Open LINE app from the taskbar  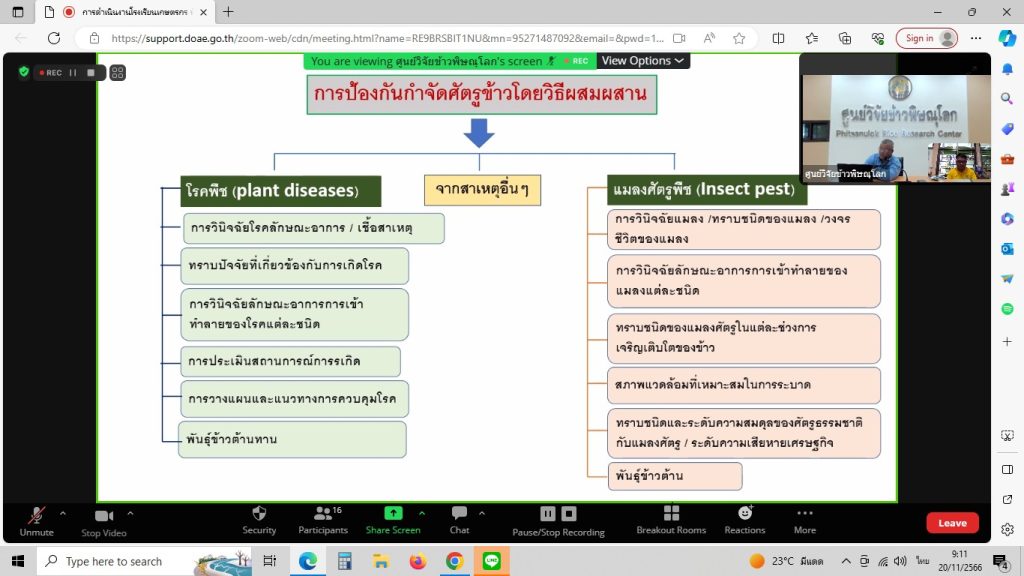click(x=490, y=561)
